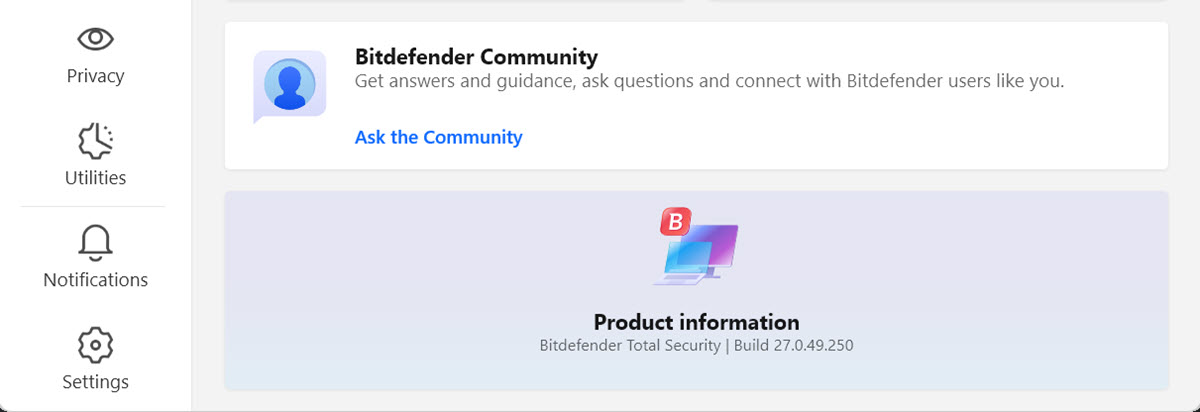Click the red Bitdefender B badge

click(675, 222)
